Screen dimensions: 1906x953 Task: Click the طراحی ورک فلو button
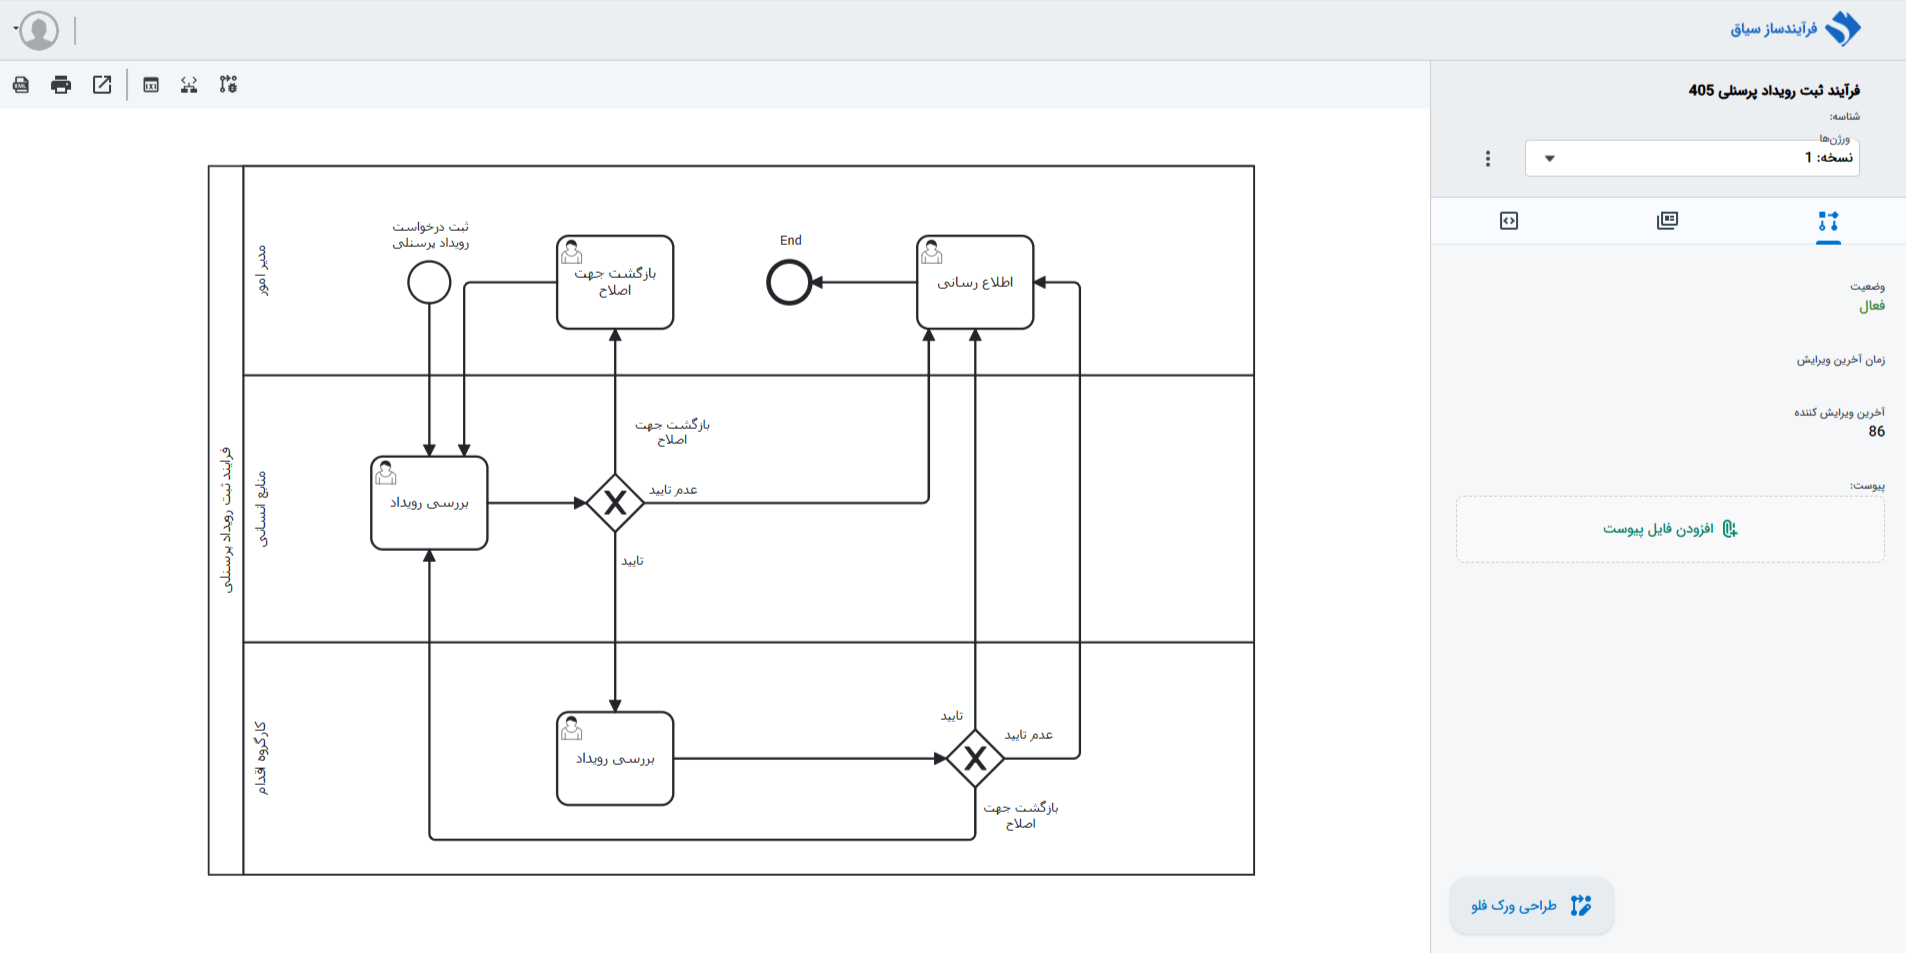[x=1531, y=906]
